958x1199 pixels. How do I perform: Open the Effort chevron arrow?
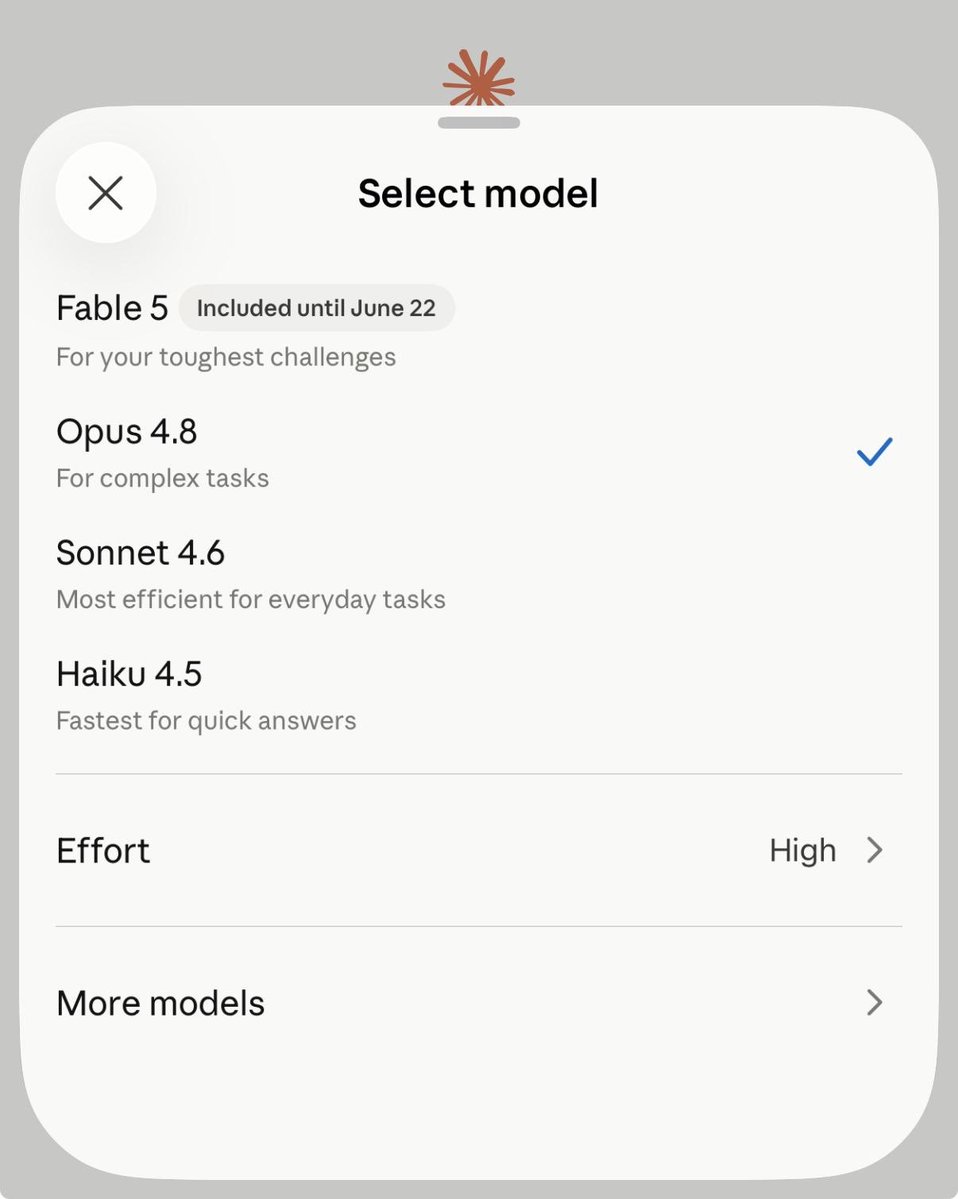point(875,850)
